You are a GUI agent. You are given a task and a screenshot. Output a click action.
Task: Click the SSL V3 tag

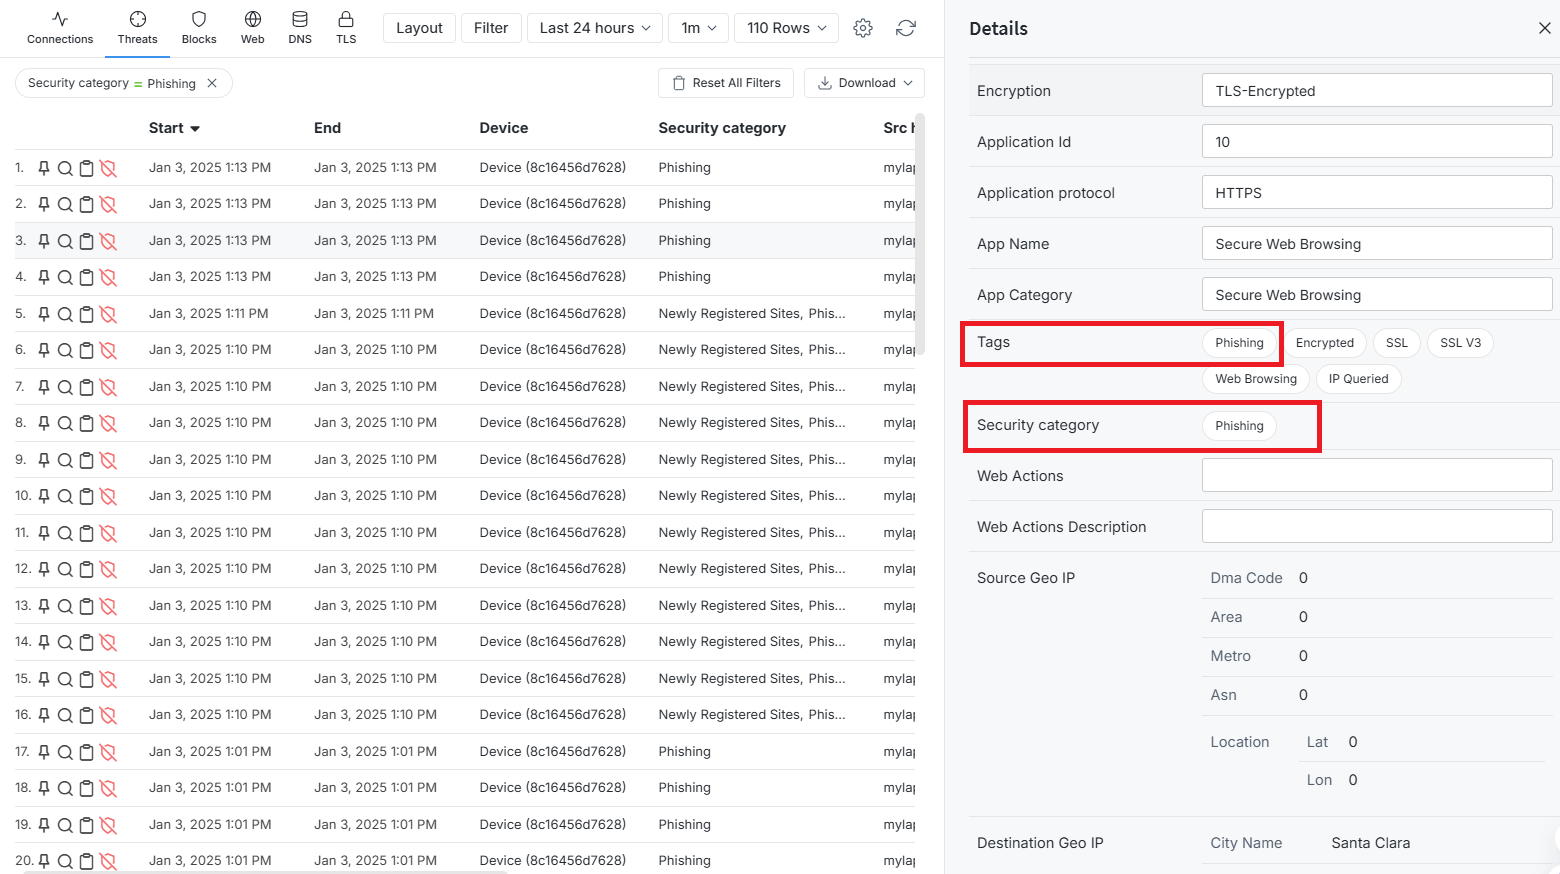[x=1460, y=343]
